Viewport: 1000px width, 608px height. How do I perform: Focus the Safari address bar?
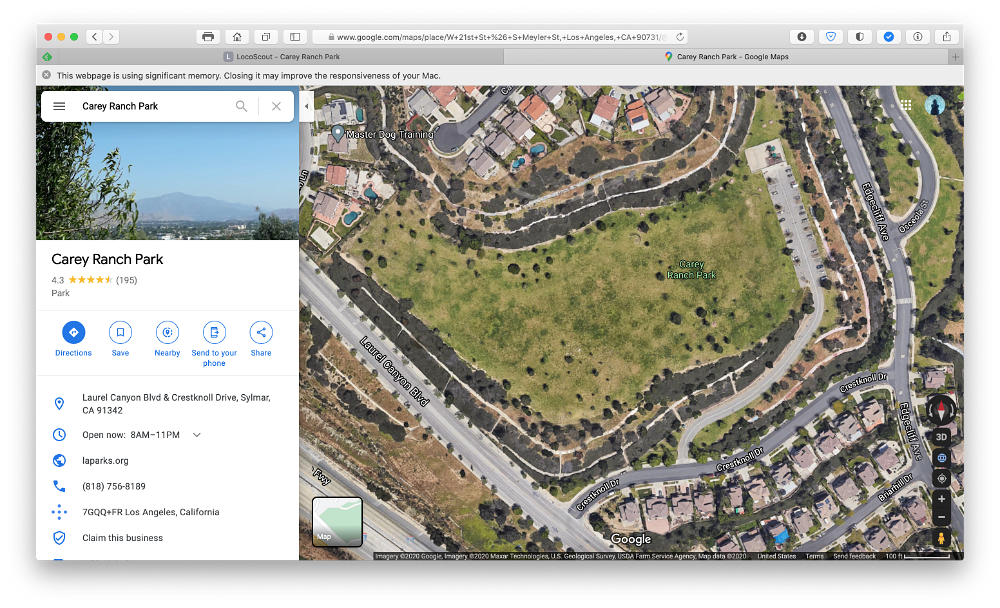(x=501, y=37)
